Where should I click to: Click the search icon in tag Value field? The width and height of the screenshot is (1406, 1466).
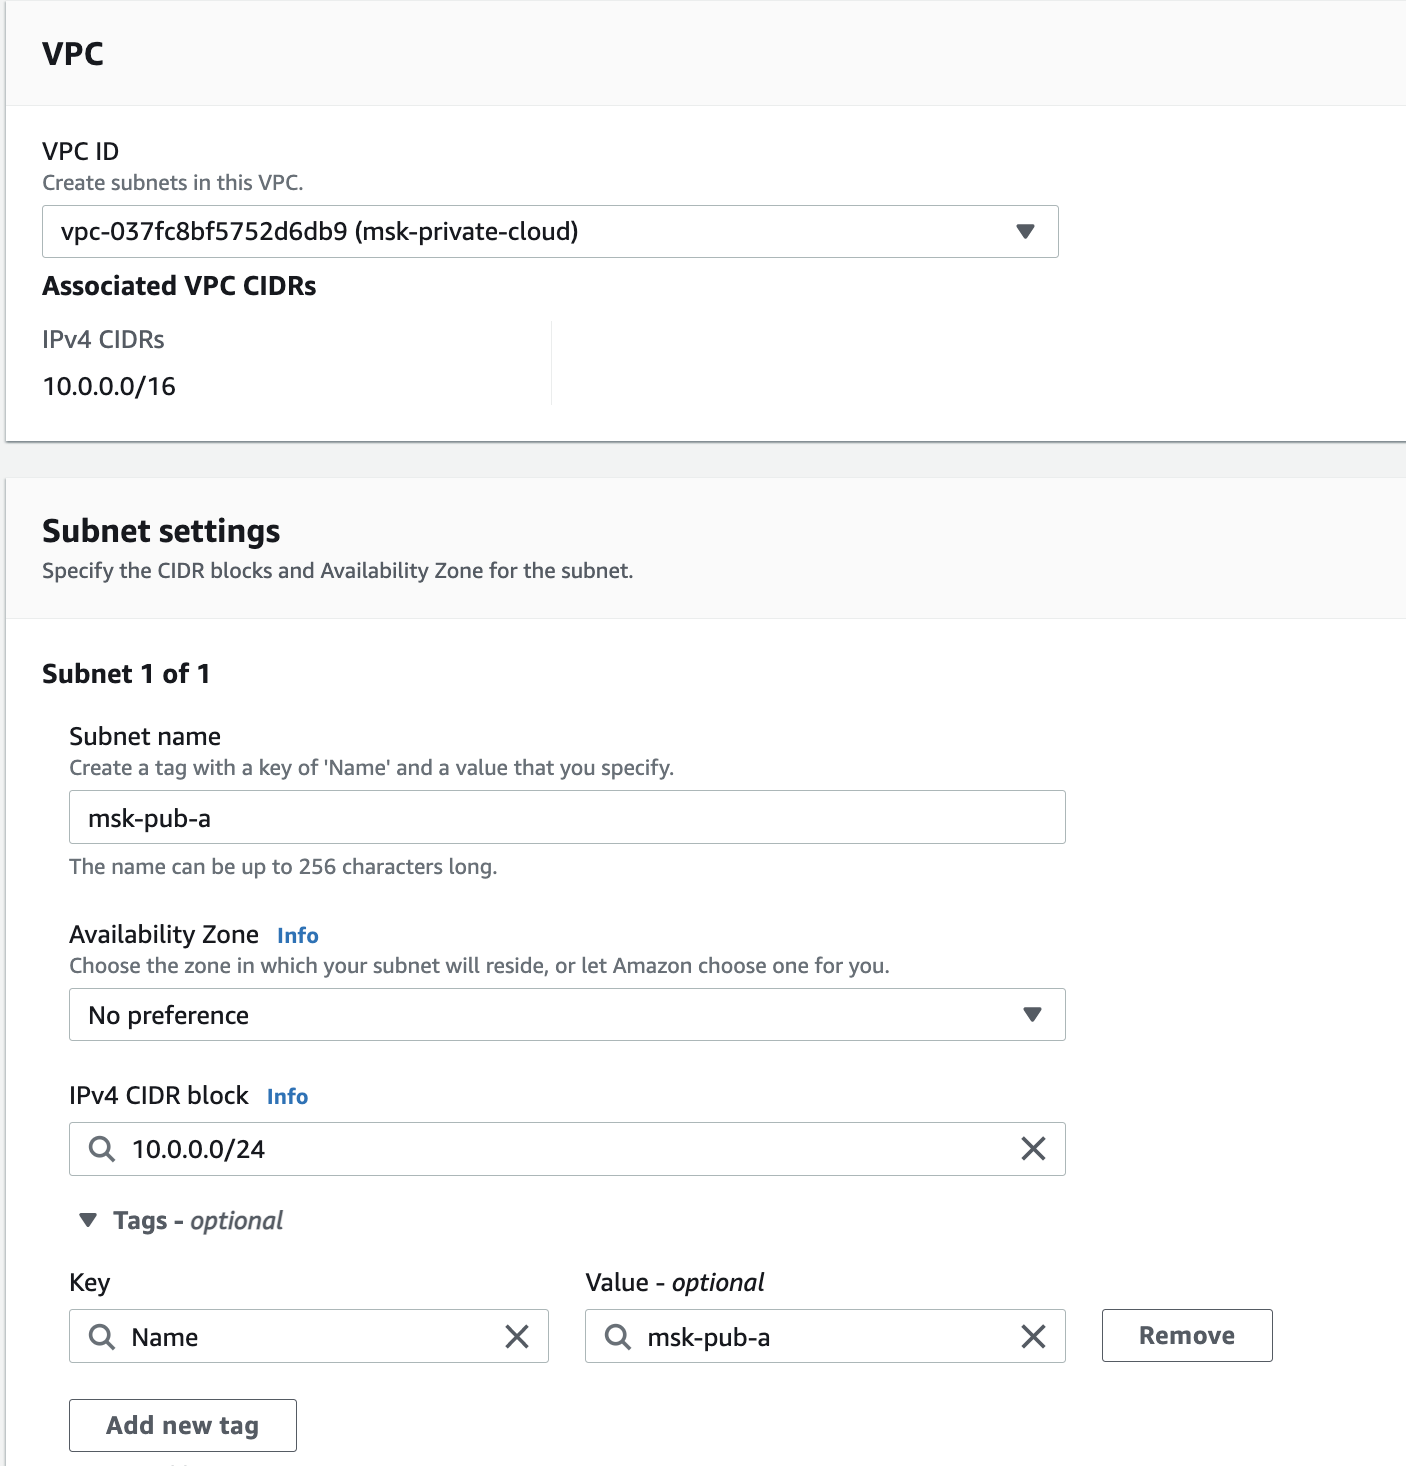(618, 1337)
